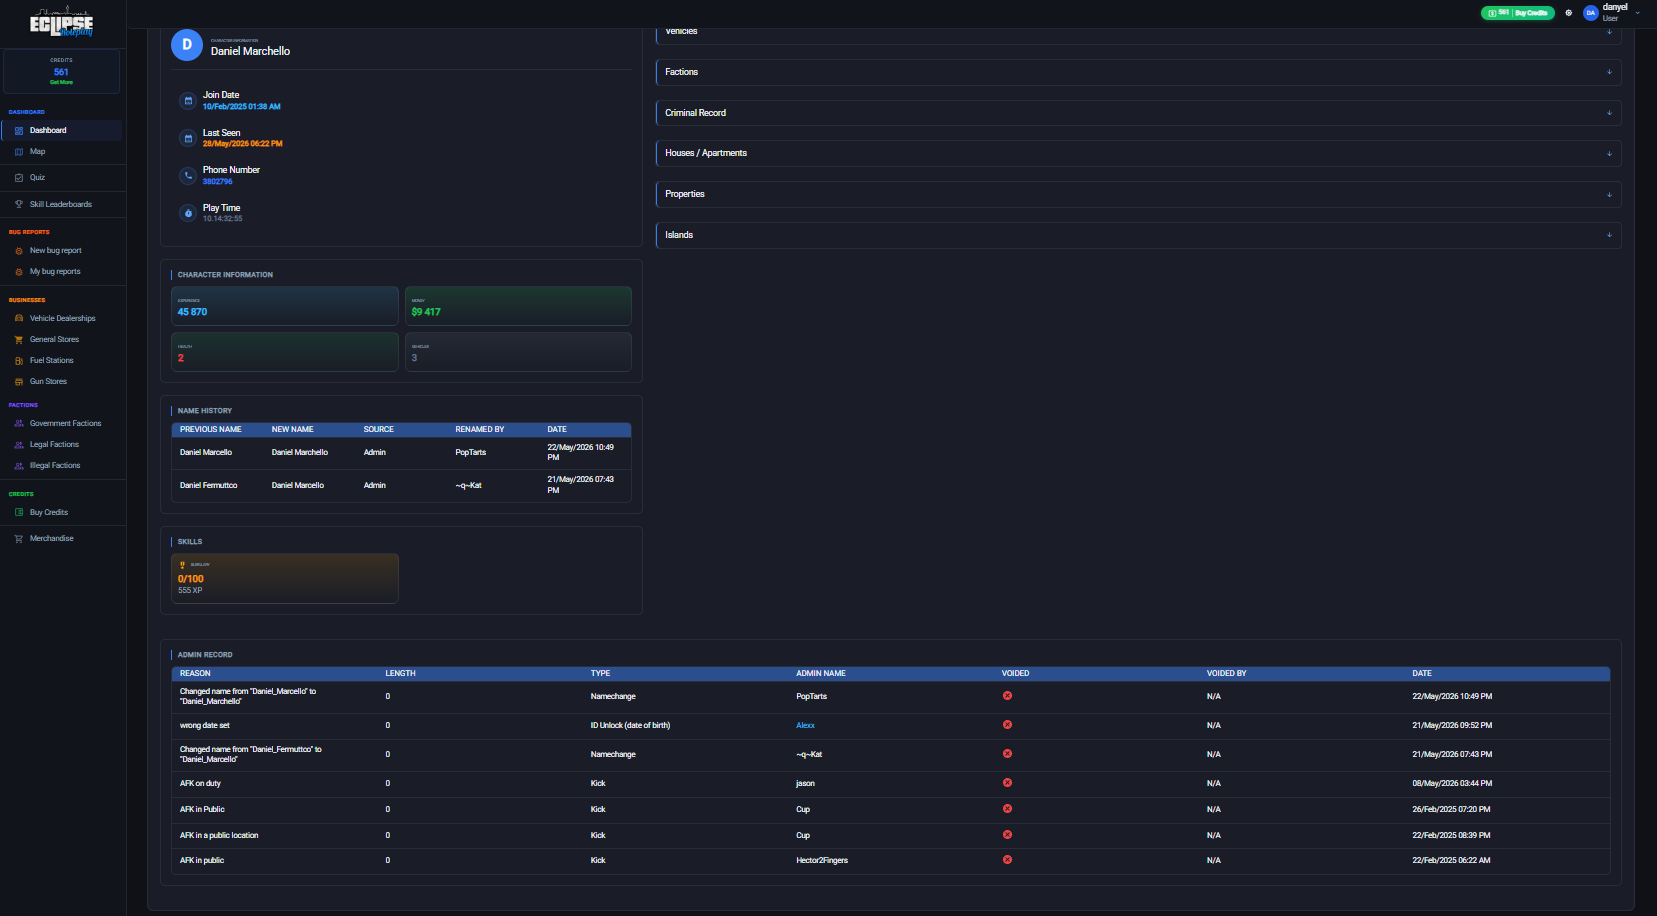This screenshot has width=1657, height=916.
Task: Click the Quiz checkbox icon
Action: coord(19,178)
